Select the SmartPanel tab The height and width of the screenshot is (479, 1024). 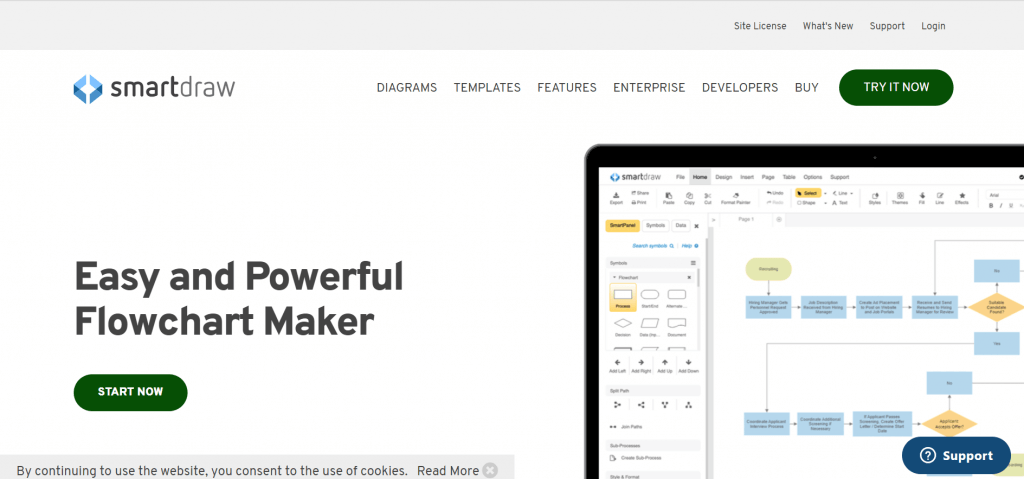[622, 225]
